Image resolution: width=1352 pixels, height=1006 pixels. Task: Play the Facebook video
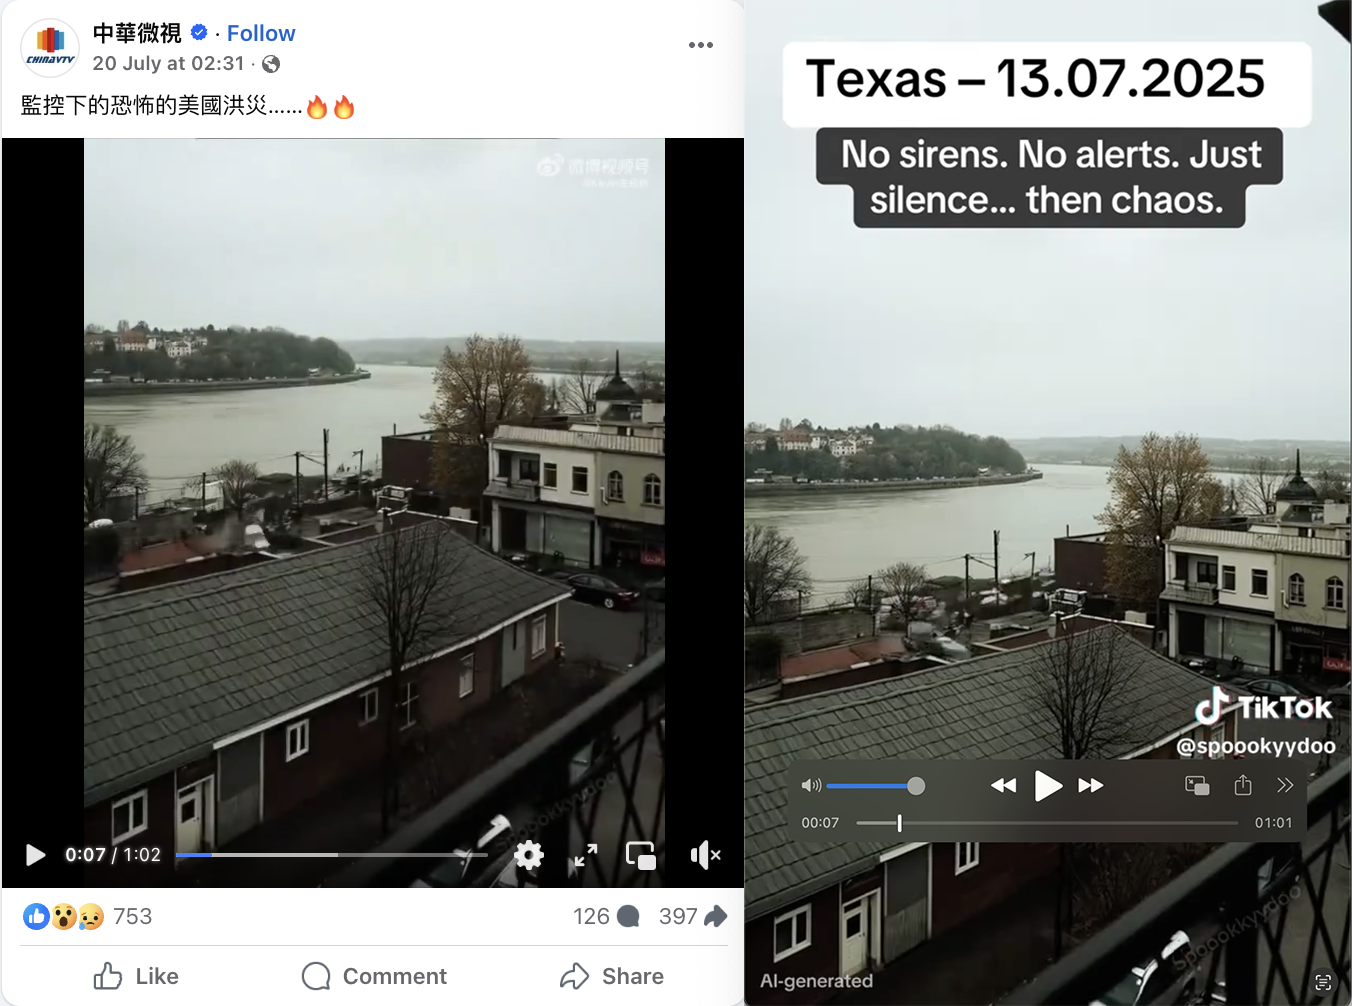tap(35, 855)
